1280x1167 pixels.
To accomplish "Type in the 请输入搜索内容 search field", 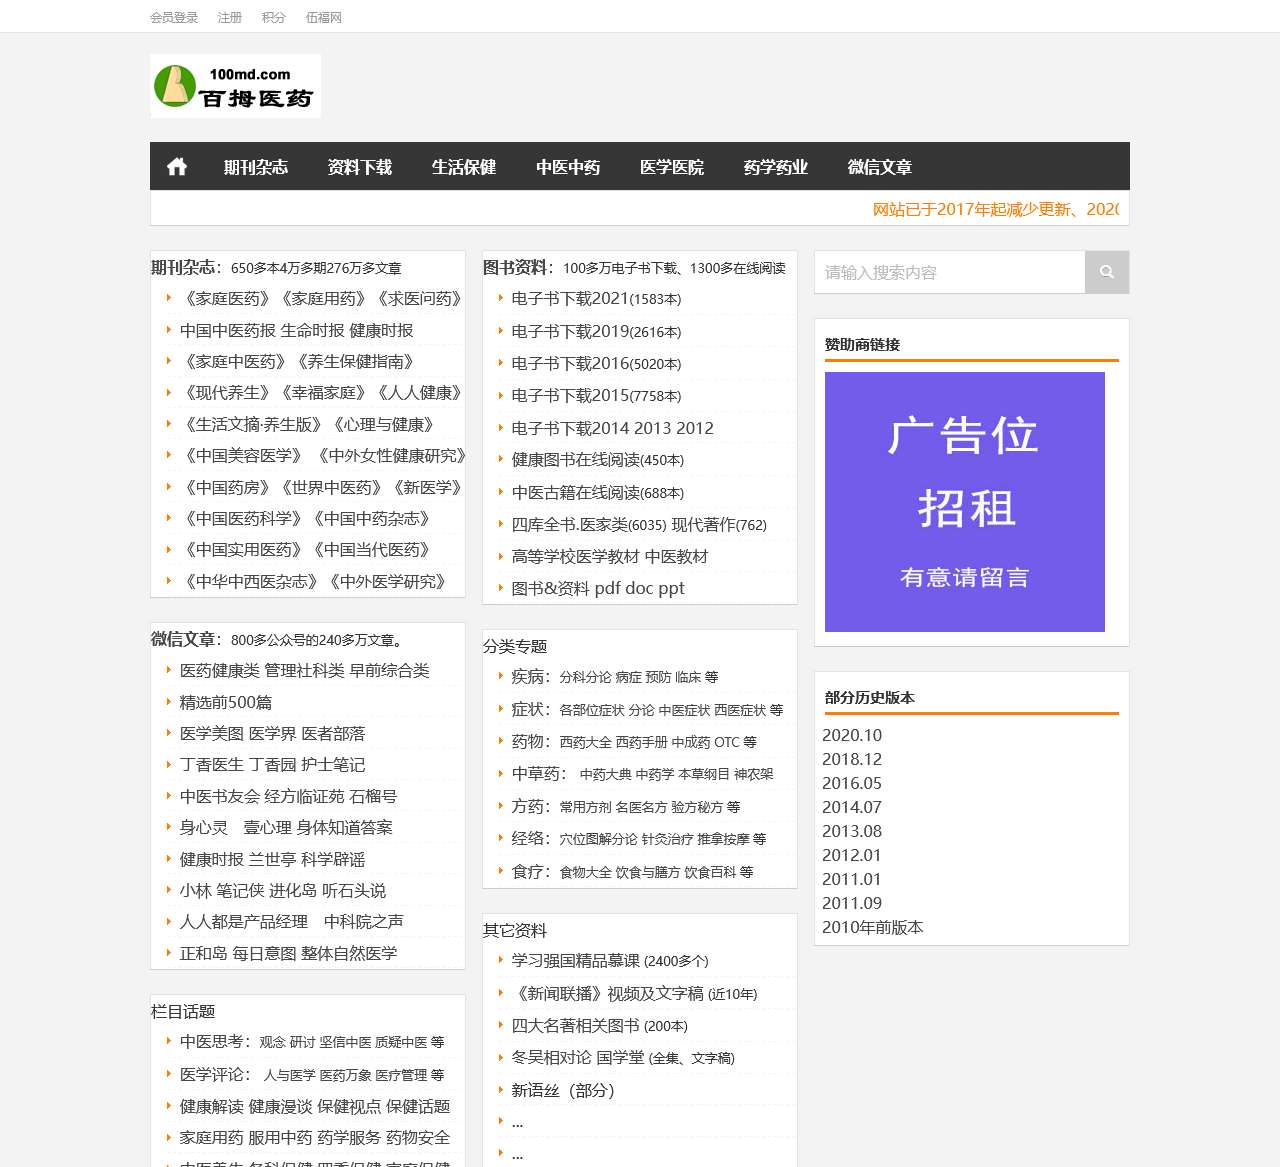I will (x=950, y=272).
